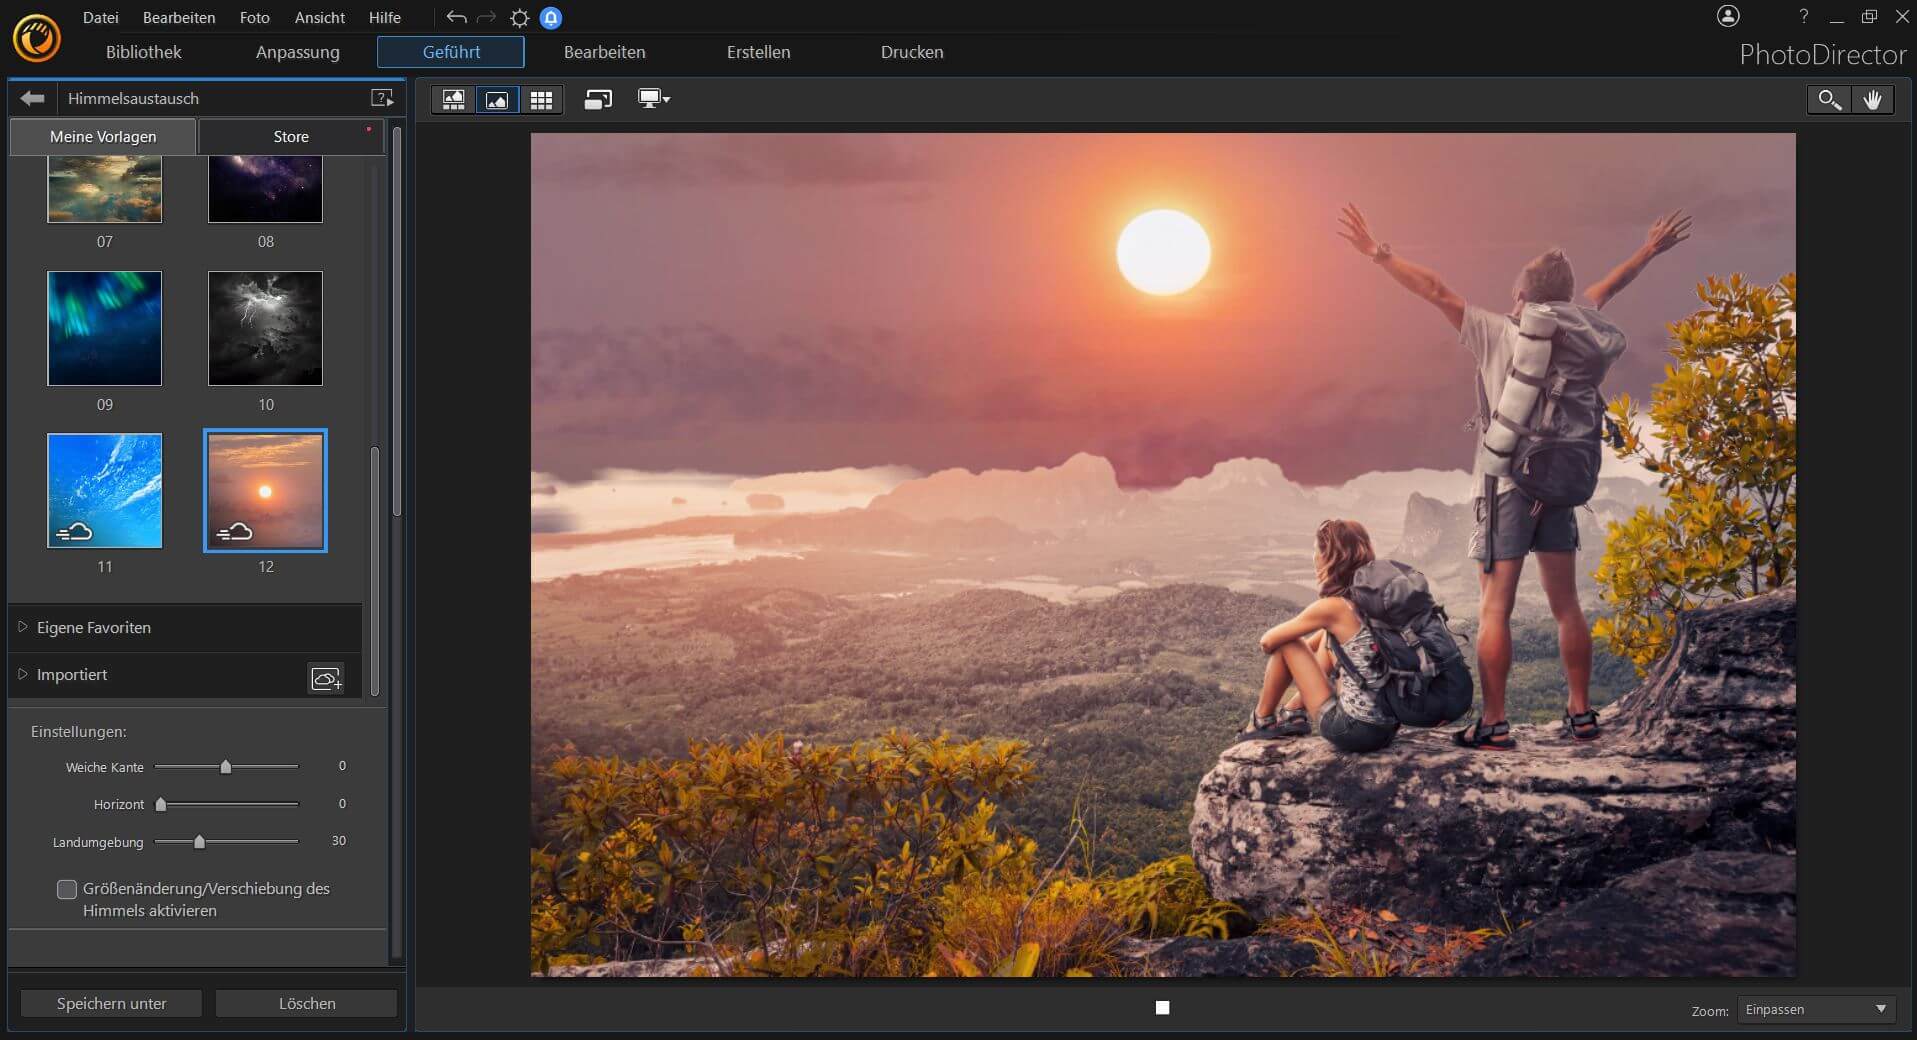Click the user account icon

tap(1728, 16)
